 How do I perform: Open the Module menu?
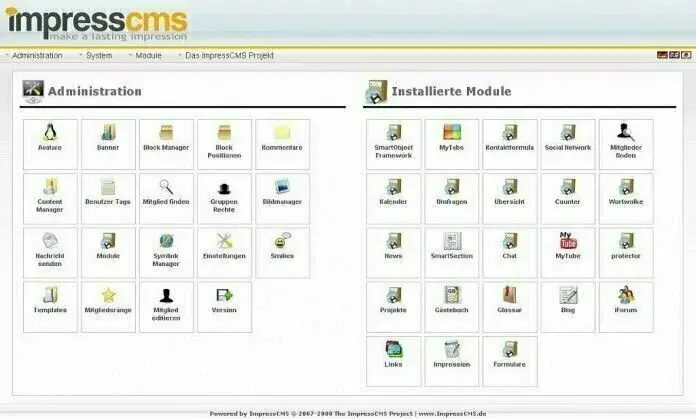pyautogui.click(x=148, y=55)
